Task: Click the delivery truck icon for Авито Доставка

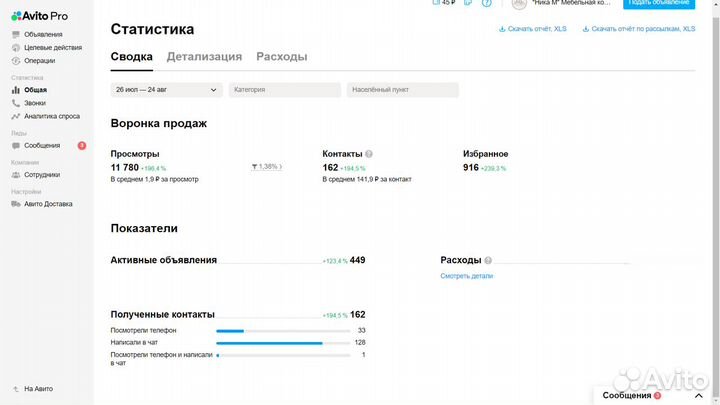Action: [x=16, y=204]
